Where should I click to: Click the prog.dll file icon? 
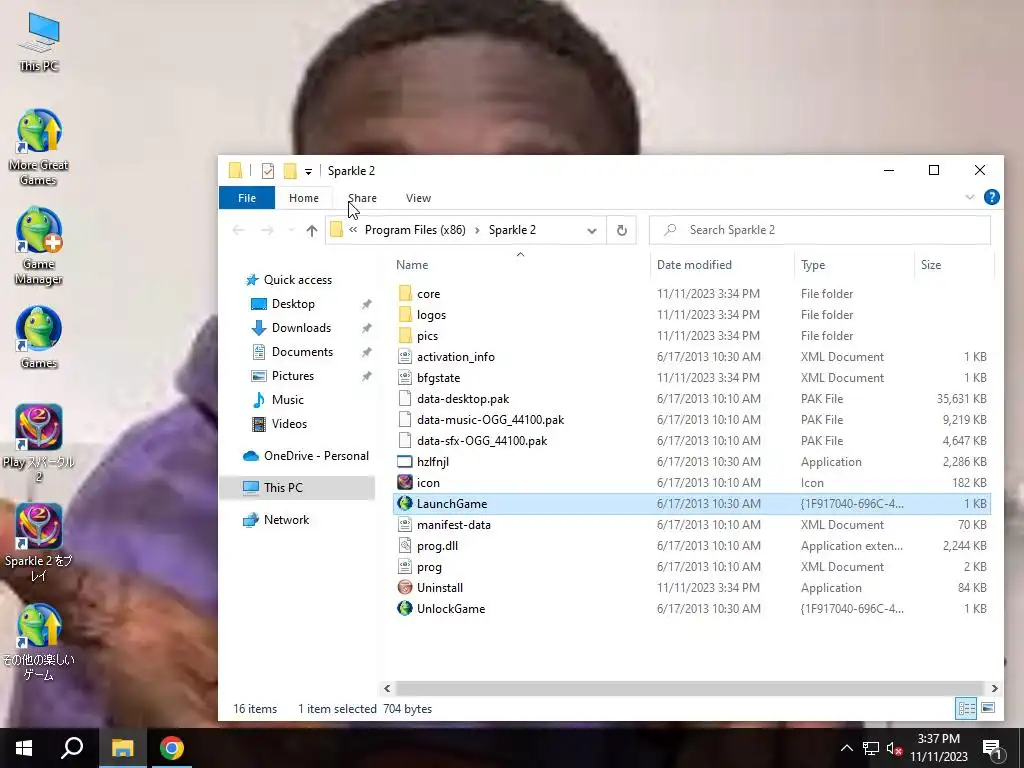[405, 545]
